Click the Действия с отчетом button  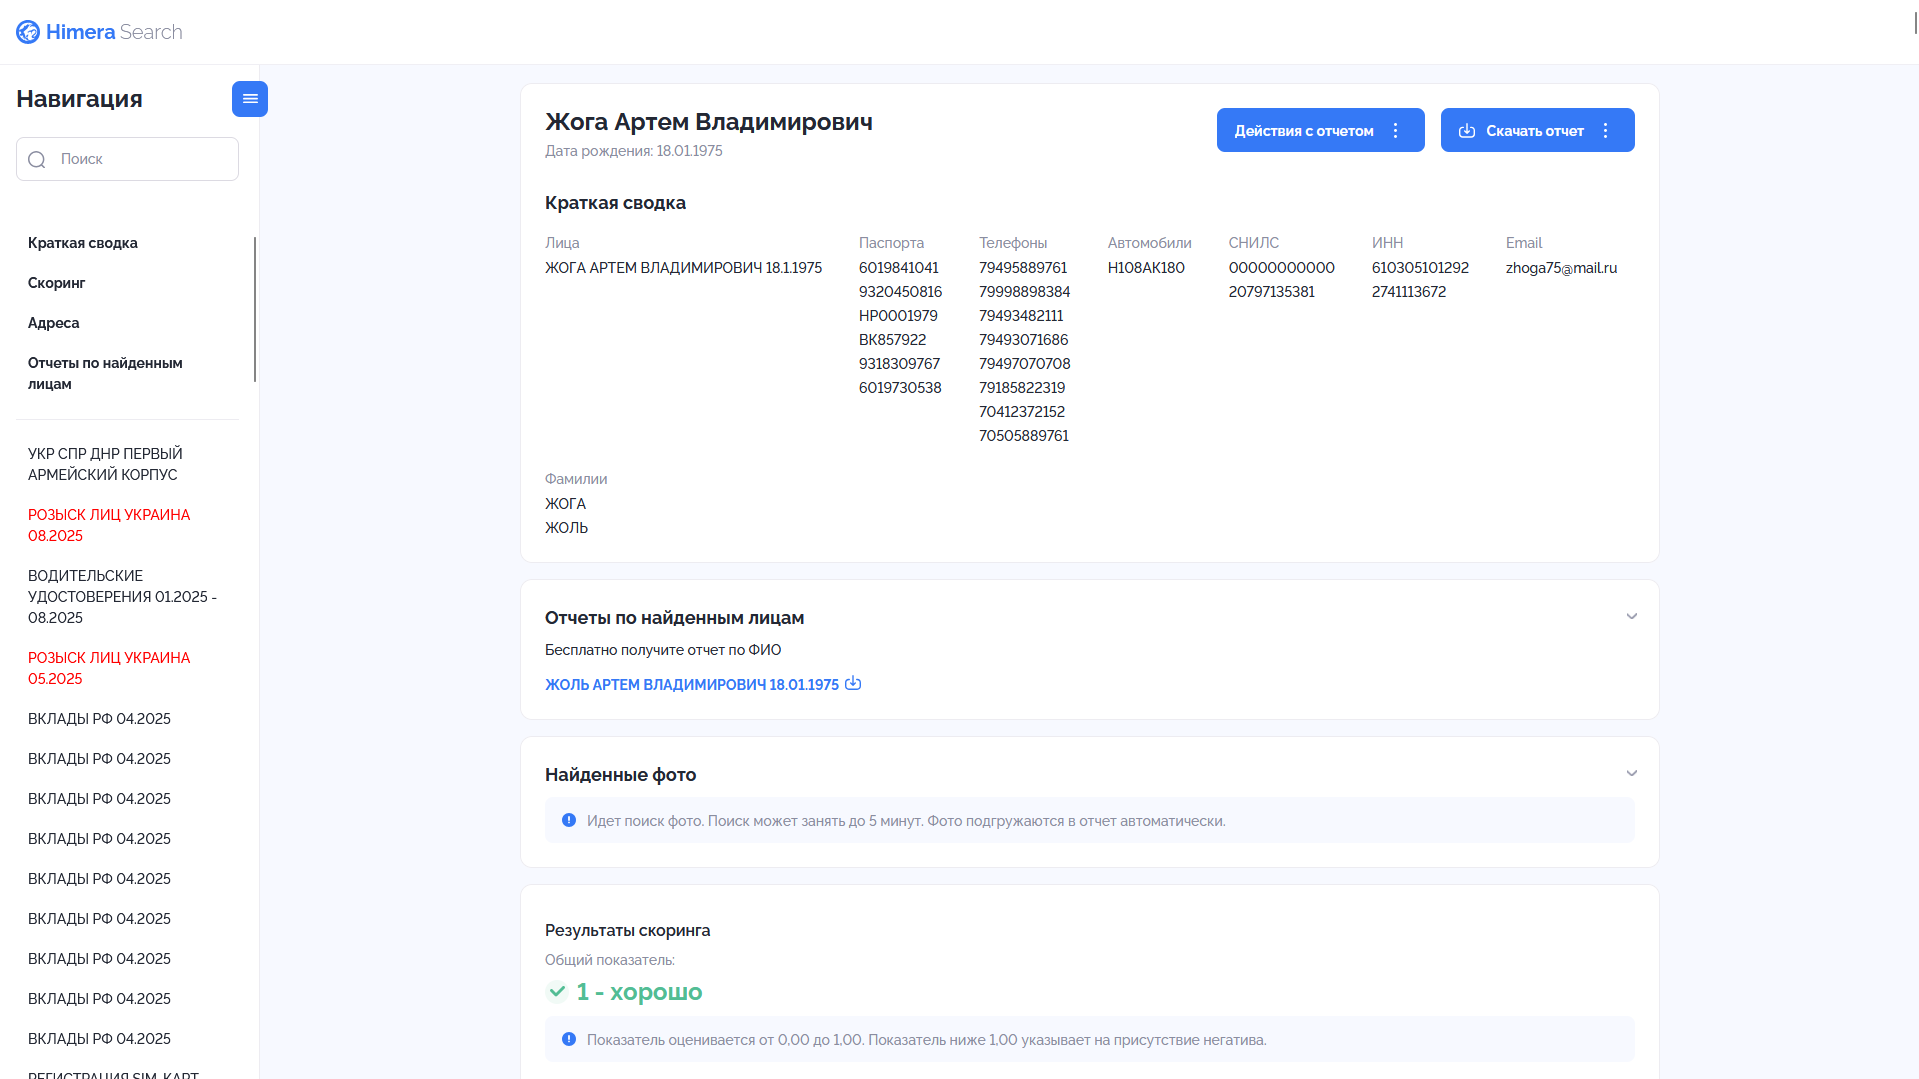click(1320, 130)
